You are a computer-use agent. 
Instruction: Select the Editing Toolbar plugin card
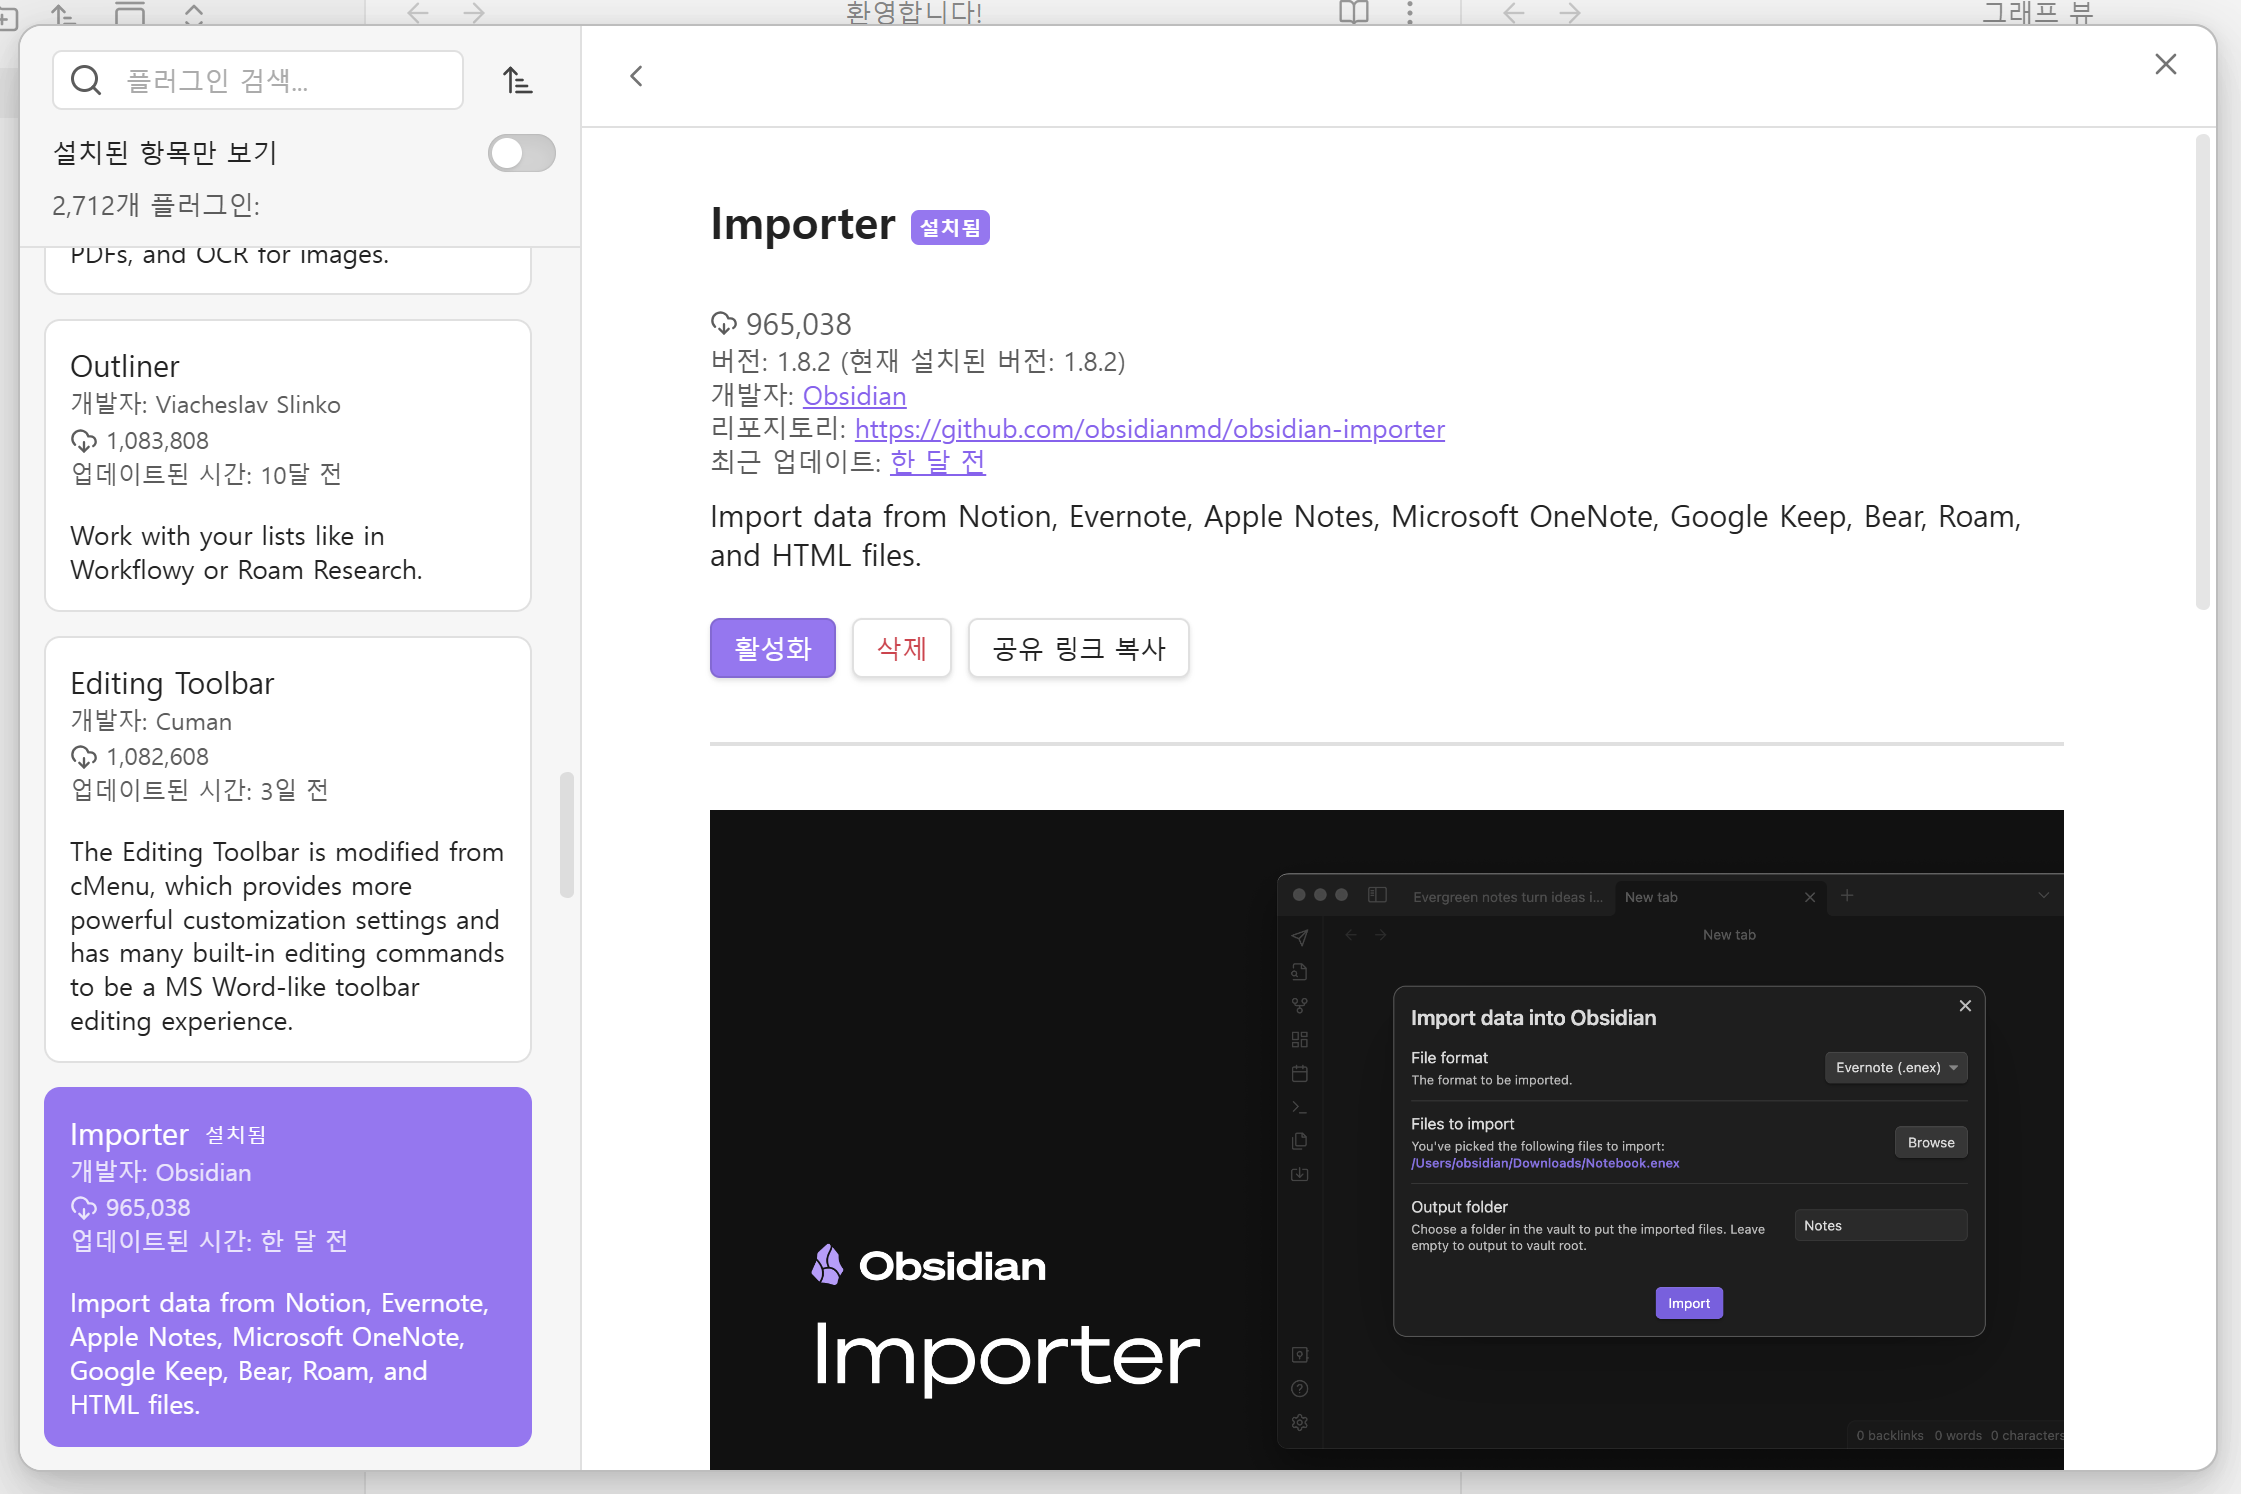pyautogui.click(x=288, y=849)
